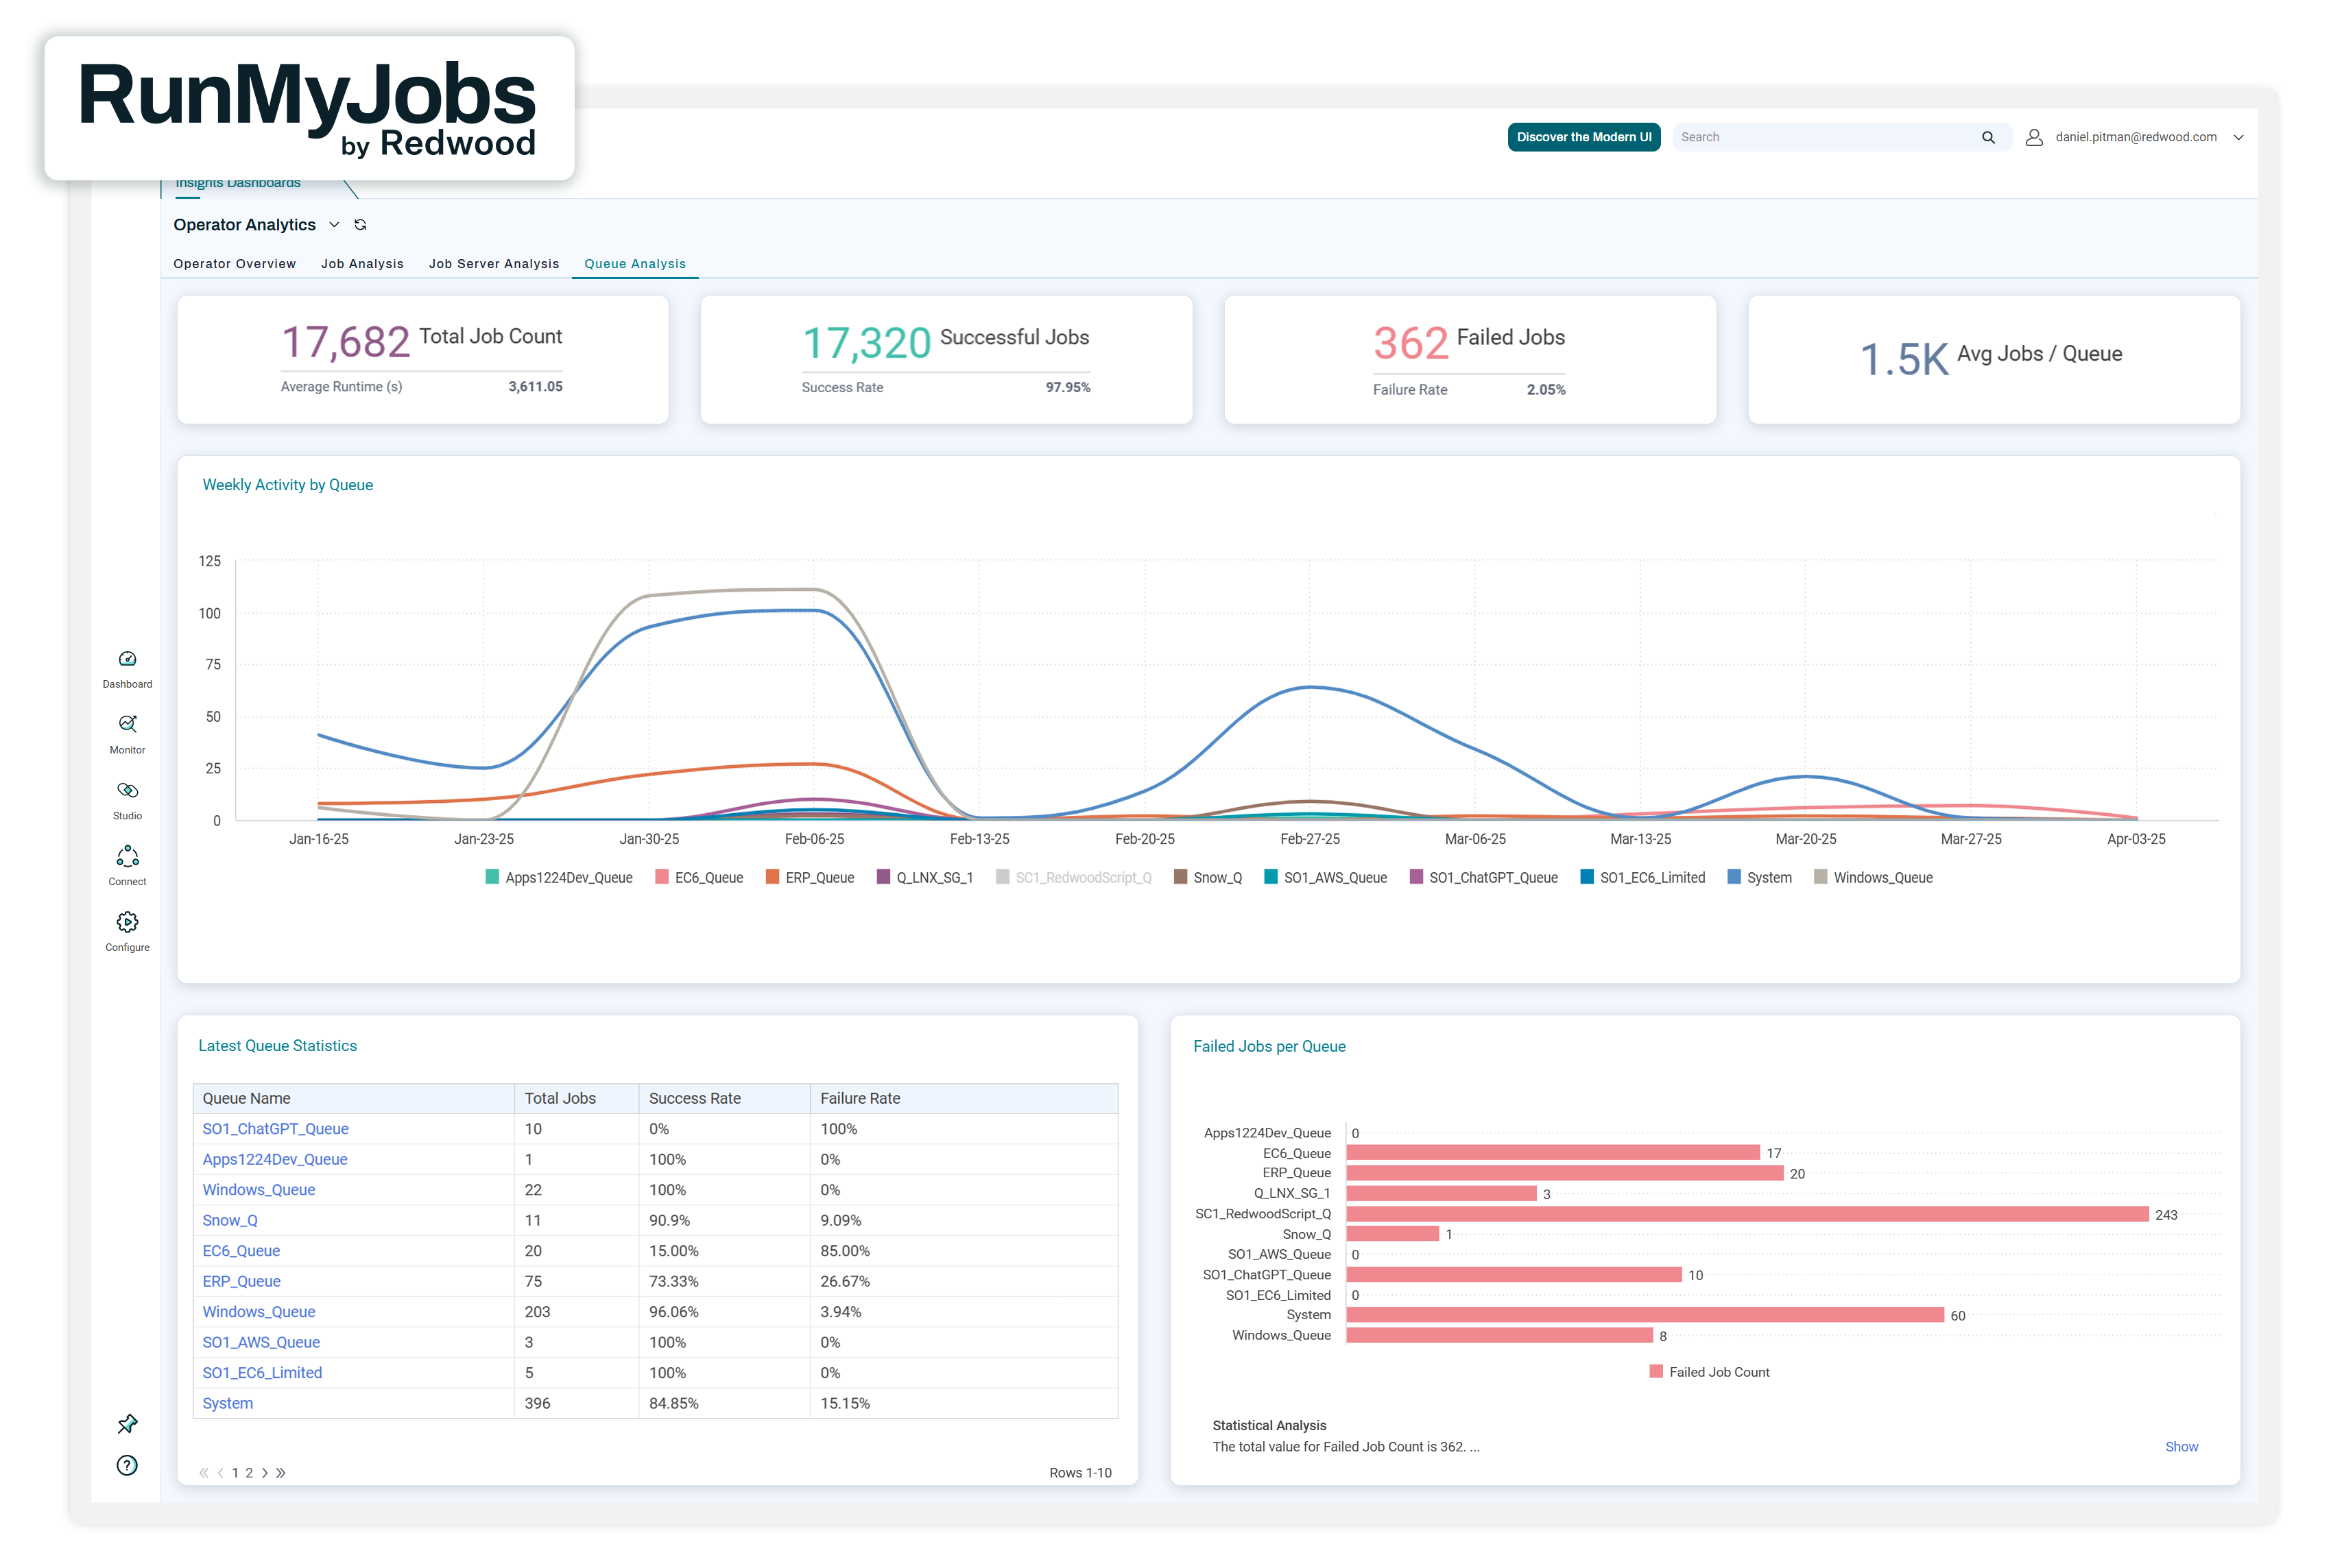
Task: Switch to Job Server Analysis tab
Action: tap(494, 264)
